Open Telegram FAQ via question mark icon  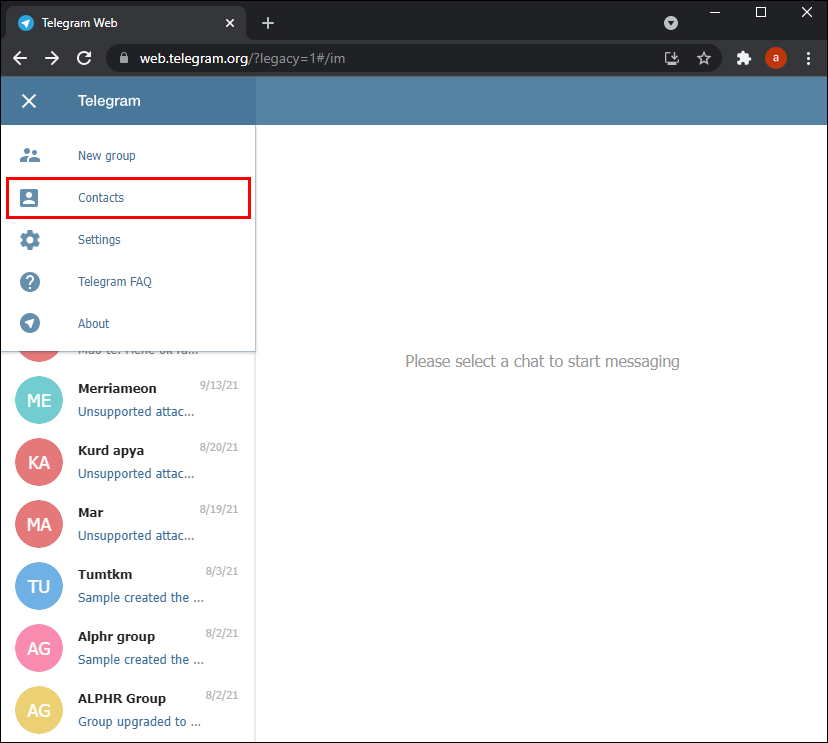pyautogui.click(x=29, y=281)
